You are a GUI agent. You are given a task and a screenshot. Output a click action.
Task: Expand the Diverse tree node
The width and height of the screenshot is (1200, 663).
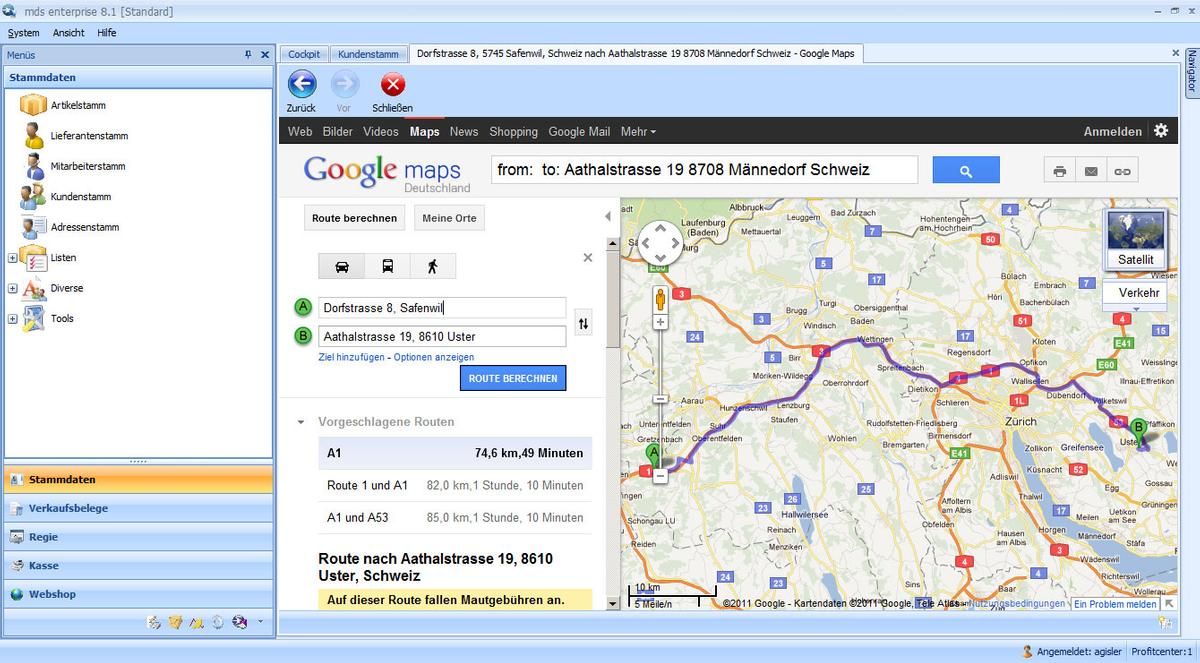pos(13,288)
